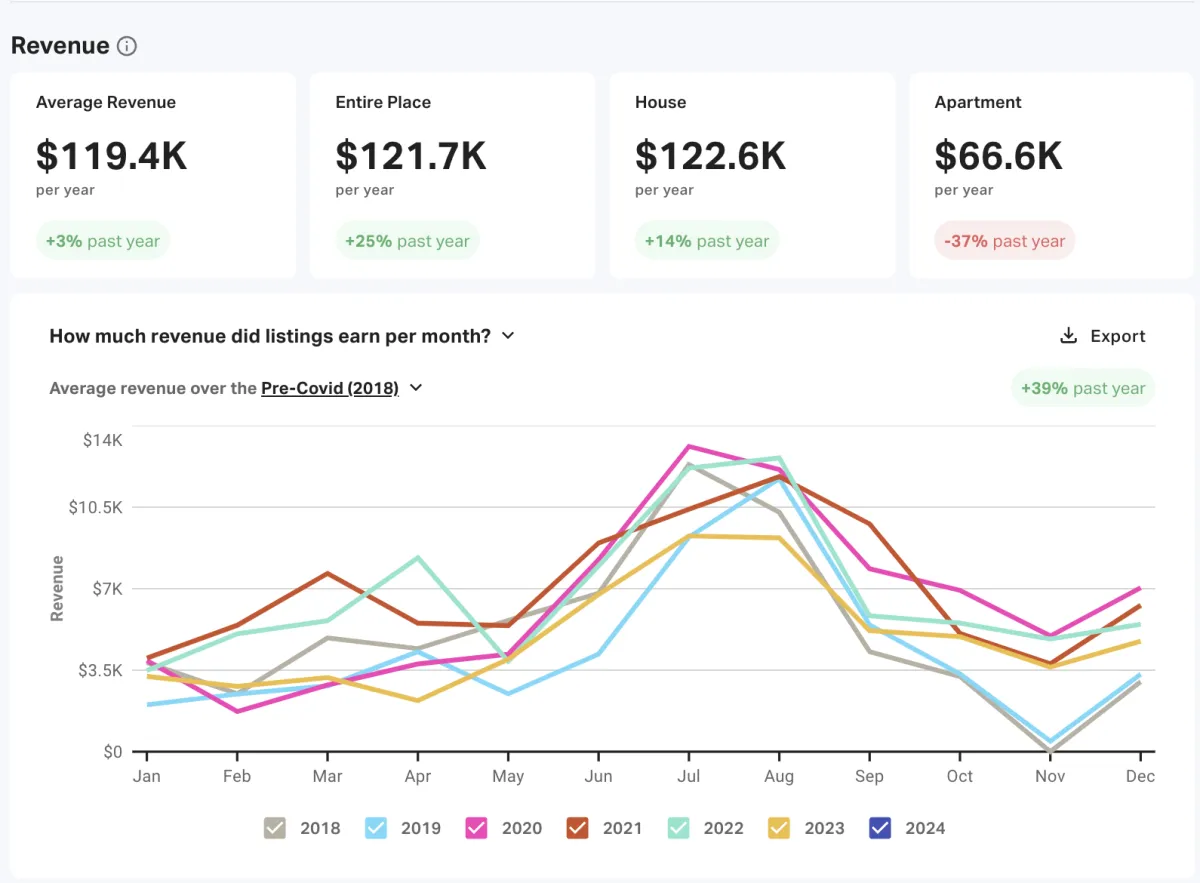Disable the 2022 series checkbox

[679, 828]
